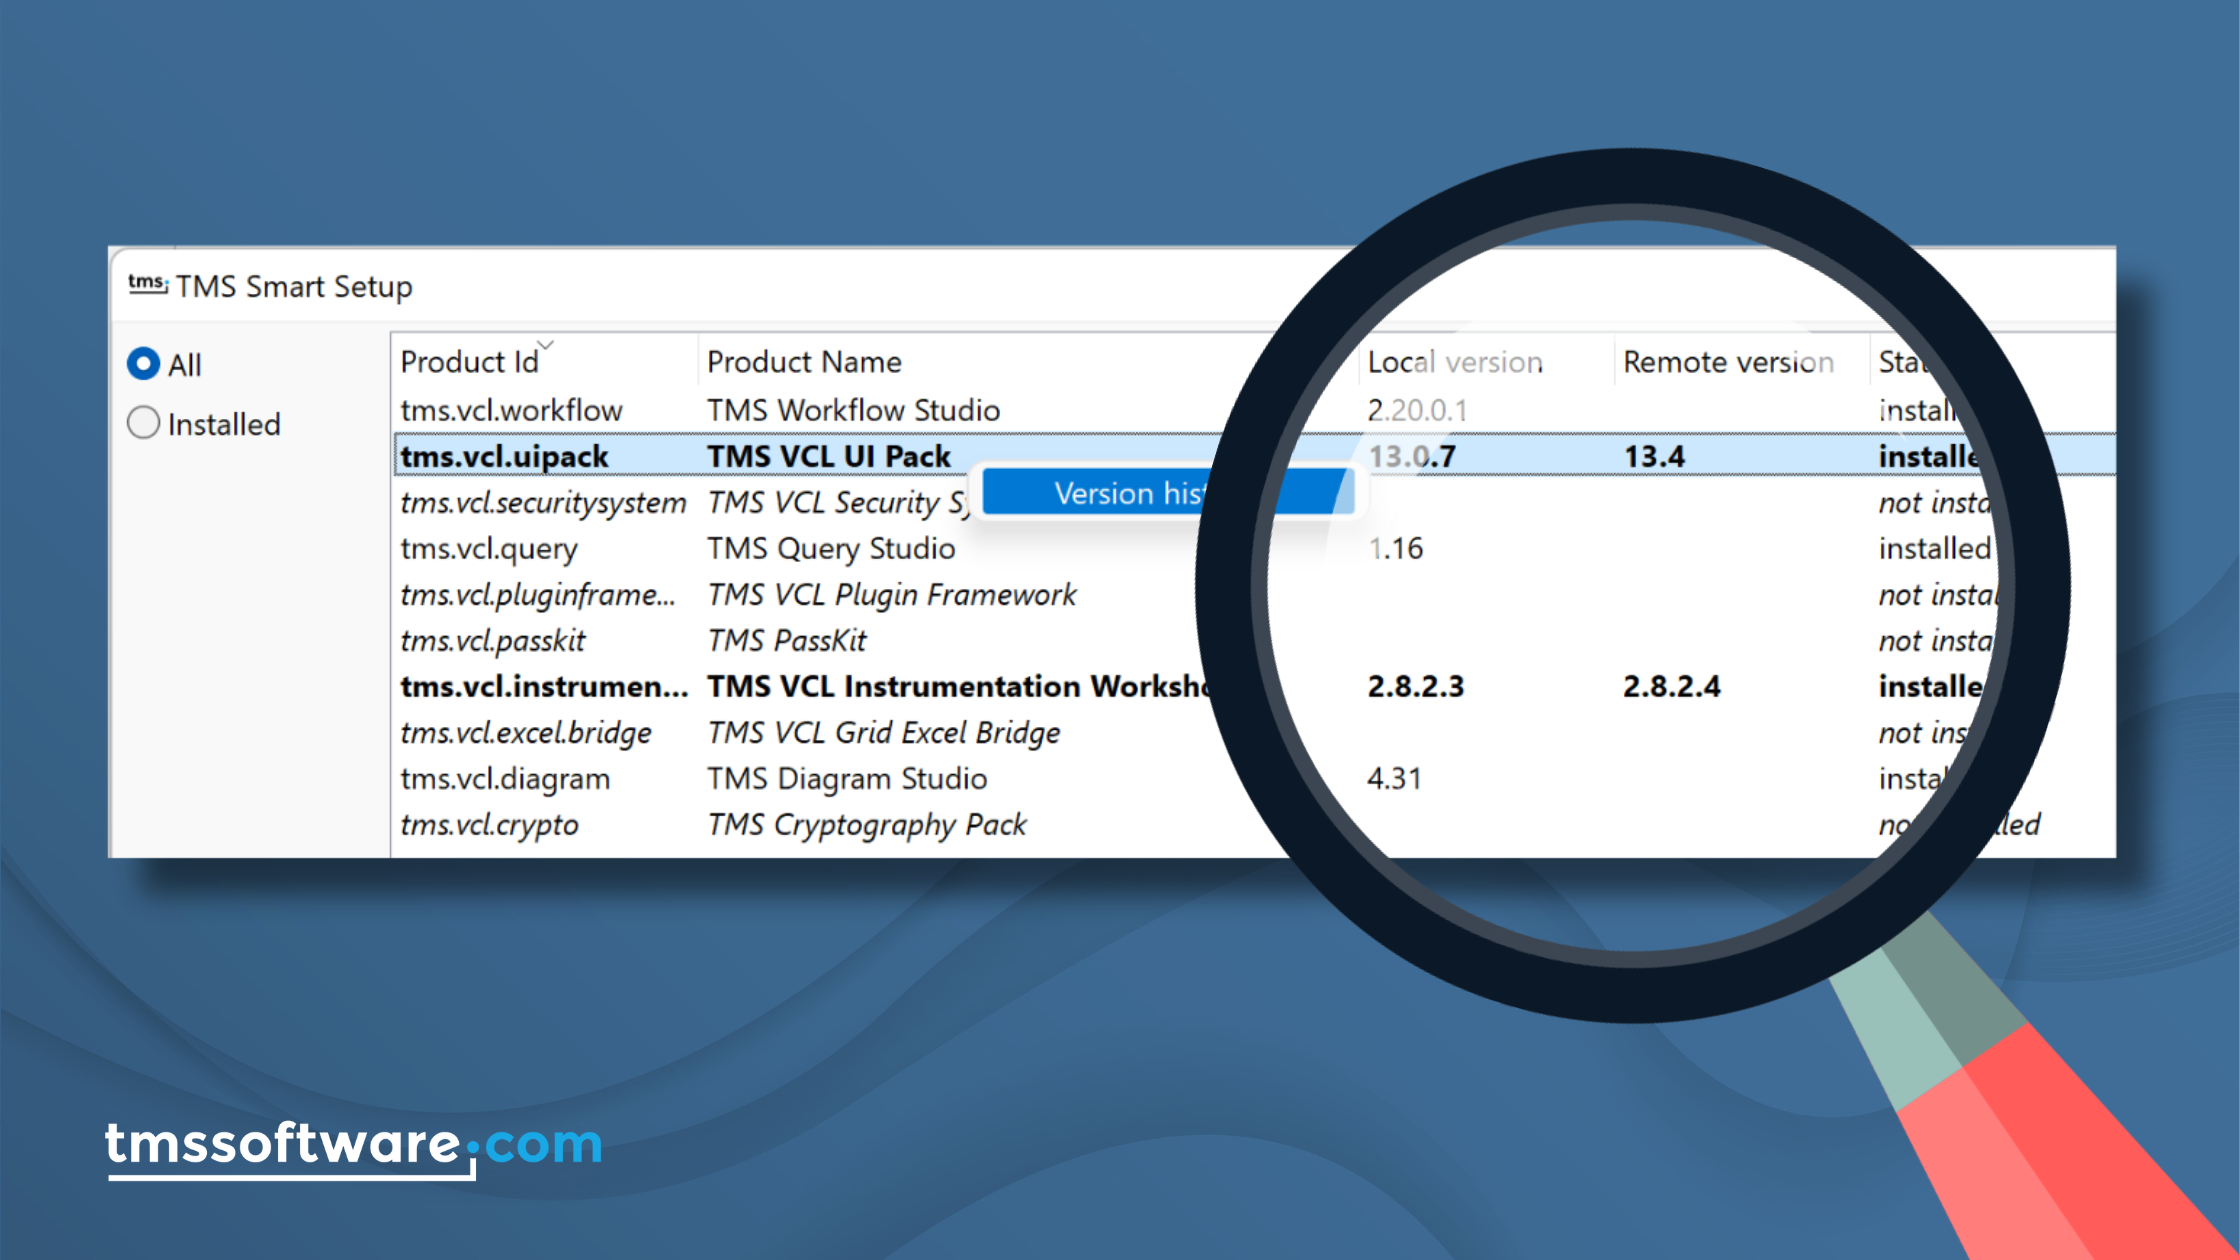Viewport: 2240px width, 1260px height.
Task: Select the All radio button
Action: 144,364
